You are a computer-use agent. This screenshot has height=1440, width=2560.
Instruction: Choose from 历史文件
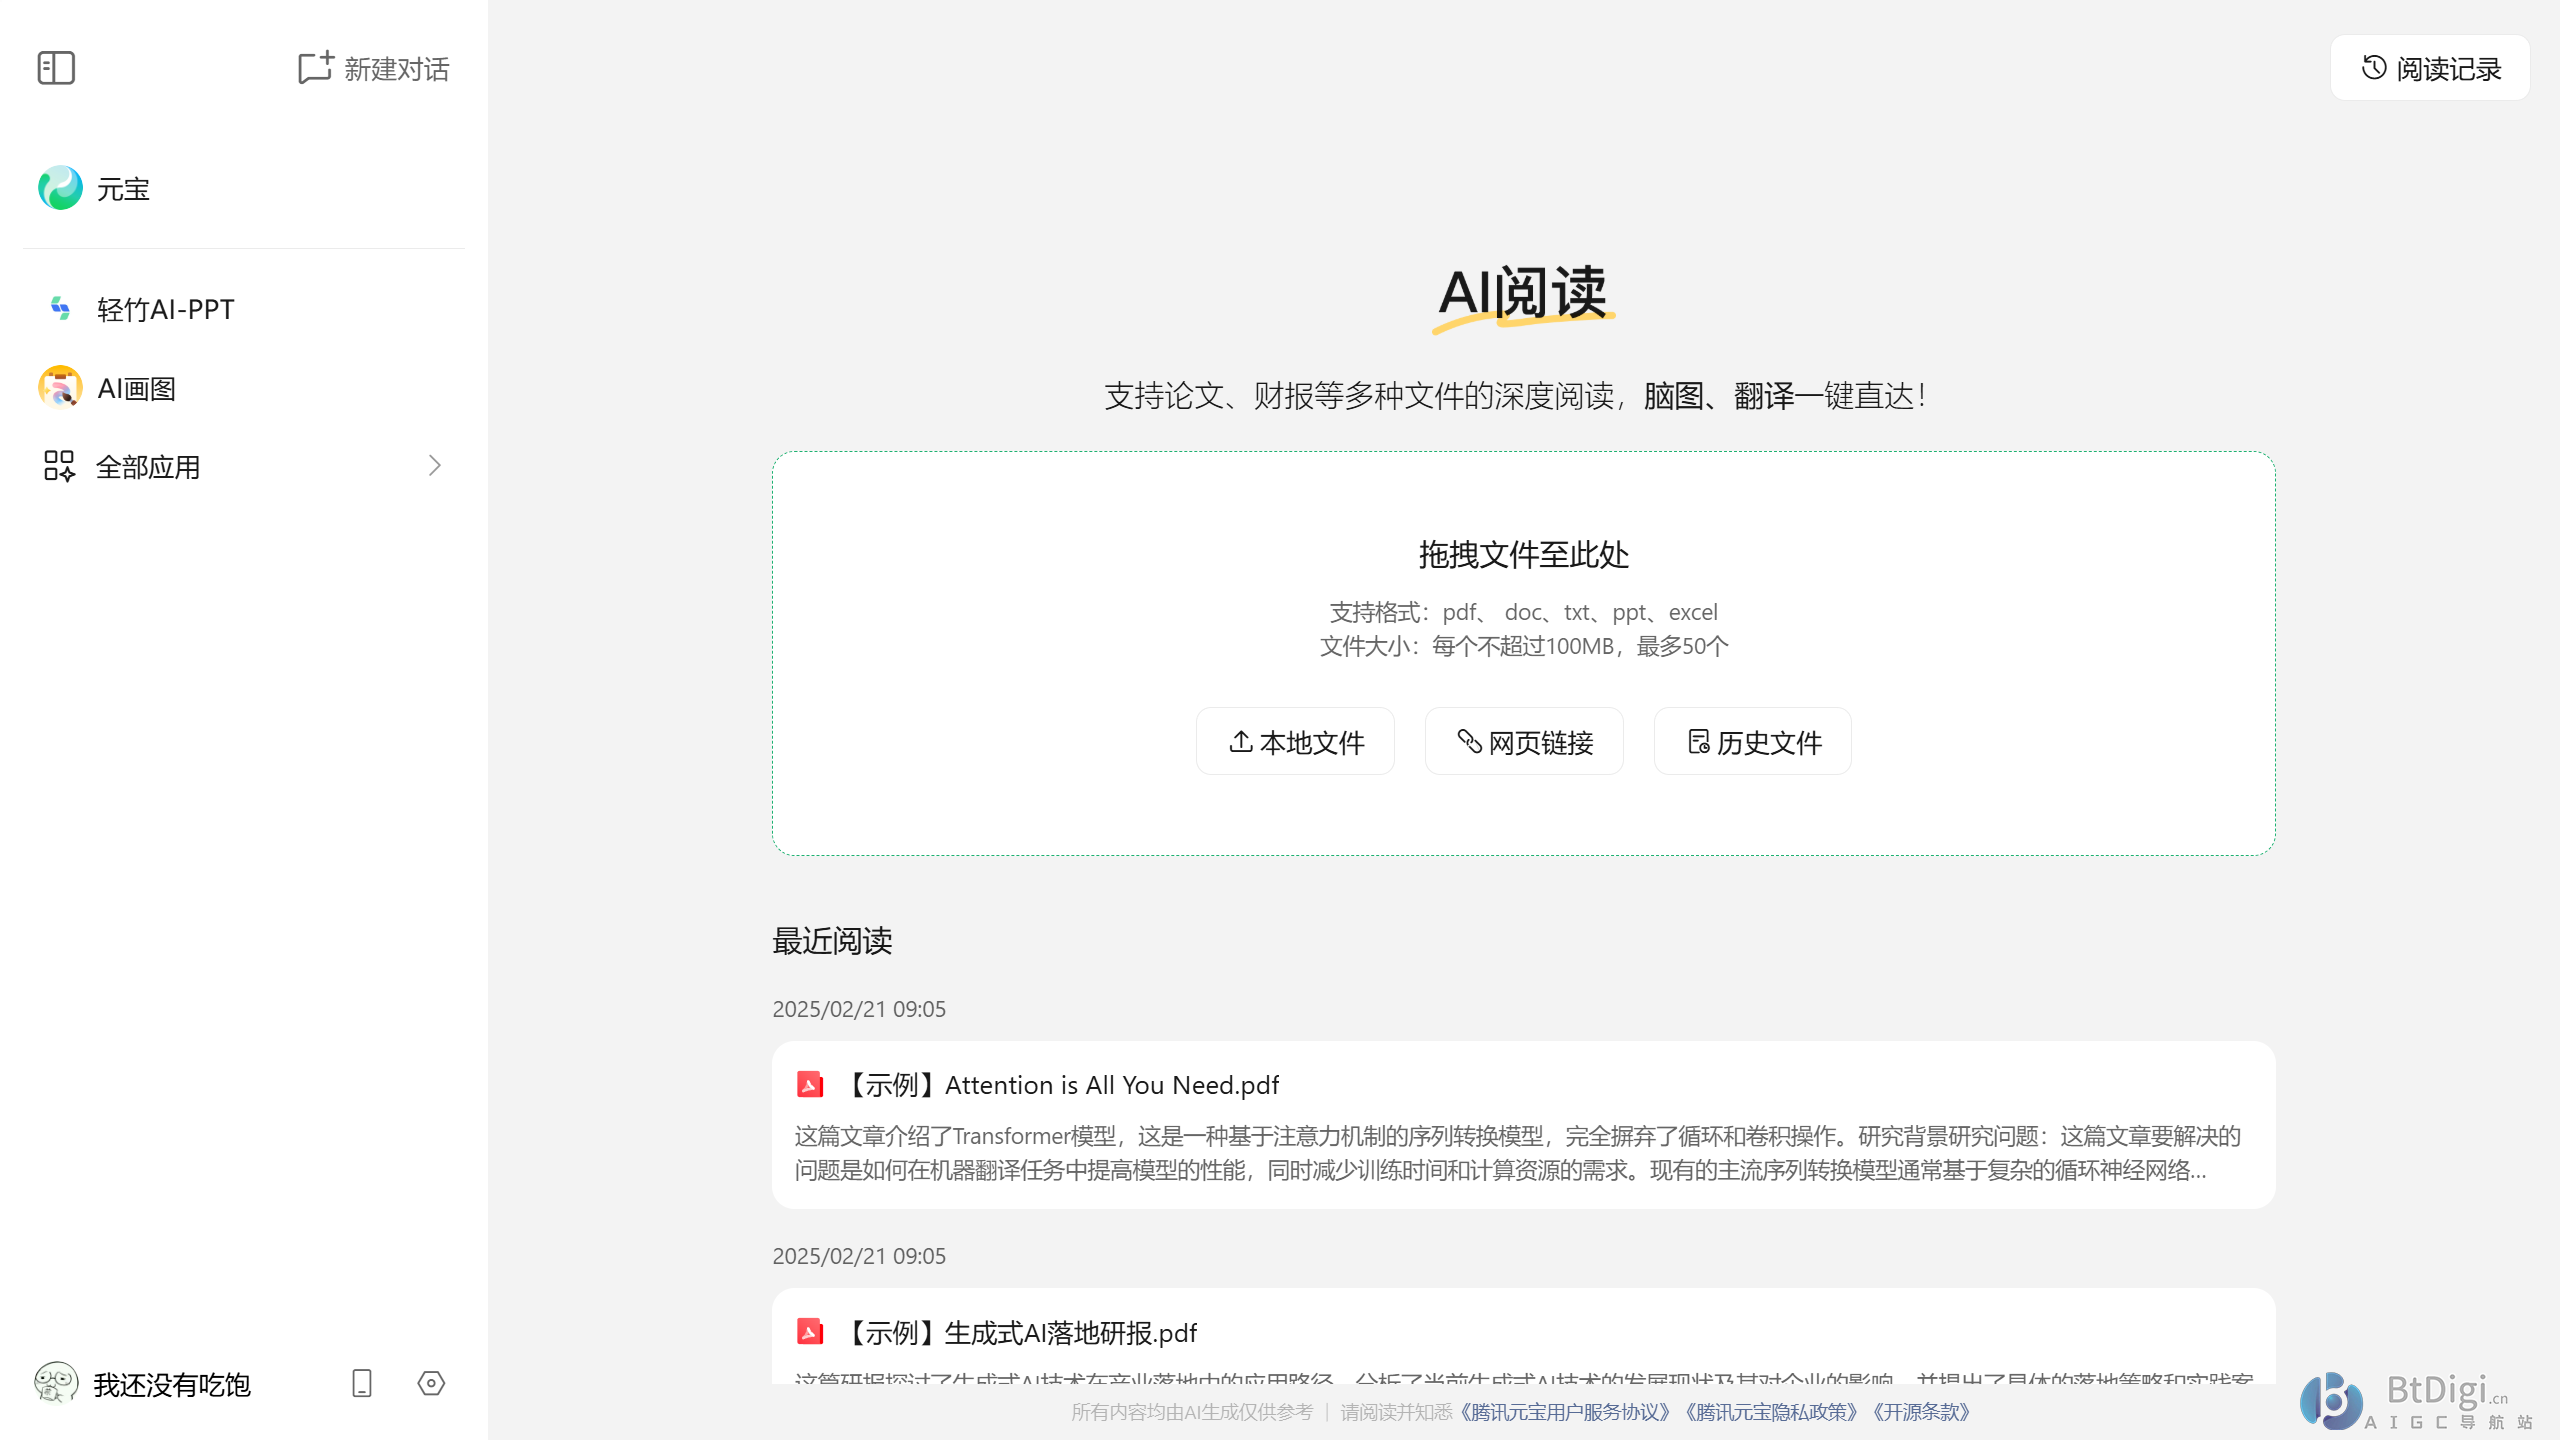point(1753,742)
